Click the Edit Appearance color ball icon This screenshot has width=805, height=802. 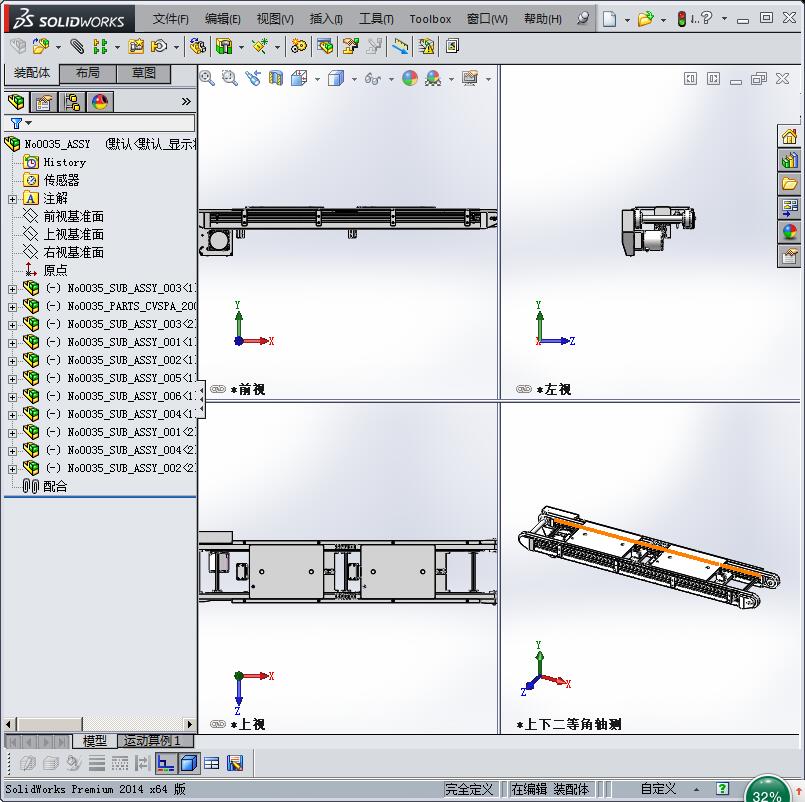[410, 78]
